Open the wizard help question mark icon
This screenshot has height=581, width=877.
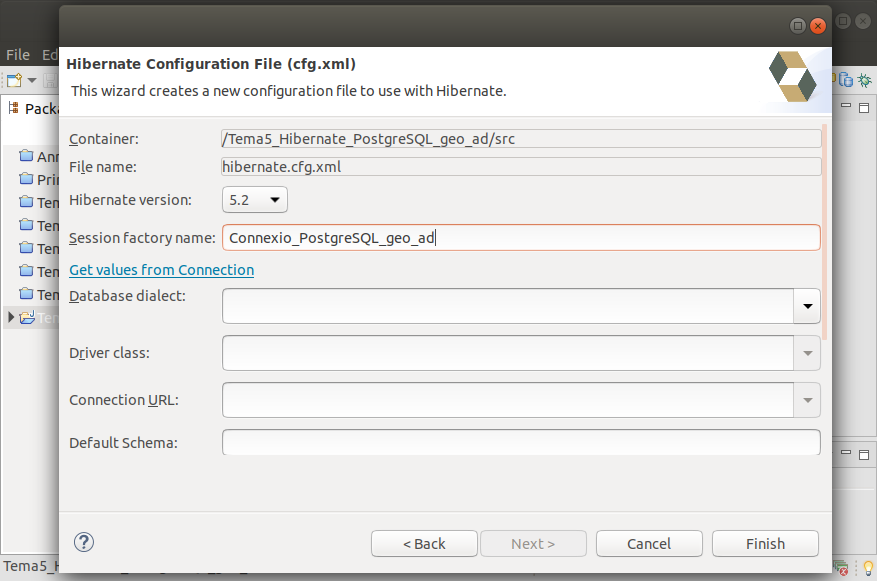click(84, 542)
